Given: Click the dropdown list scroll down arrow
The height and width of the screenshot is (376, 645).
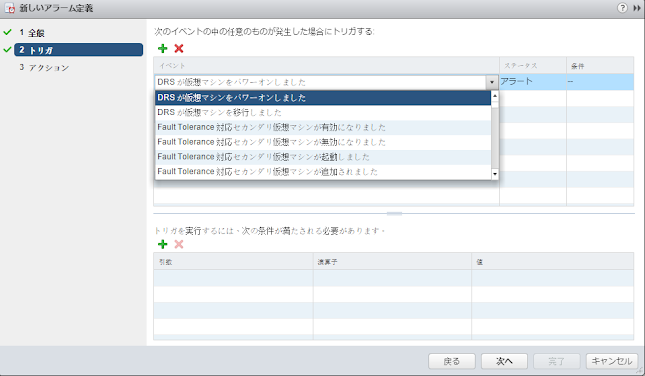Looking at the screenshot, I should (x=495, y=174).
